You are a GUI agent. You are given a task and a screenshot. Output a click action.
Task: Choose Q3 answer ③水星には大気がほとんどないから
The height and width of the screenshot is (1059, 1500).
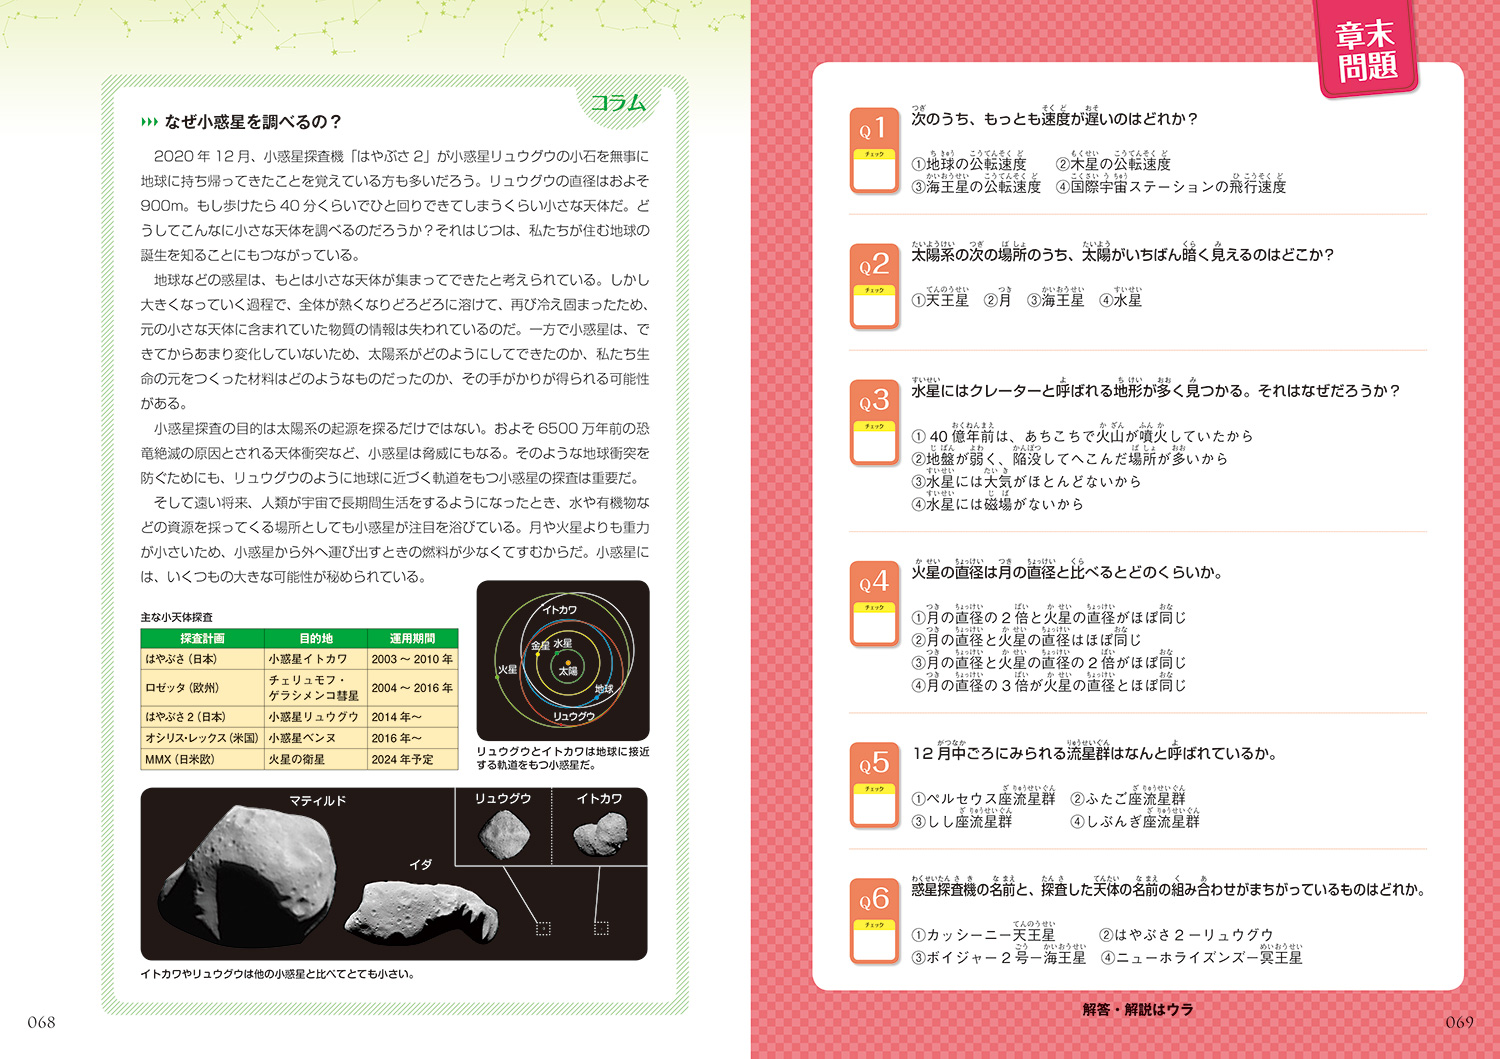coord(1026,481)
